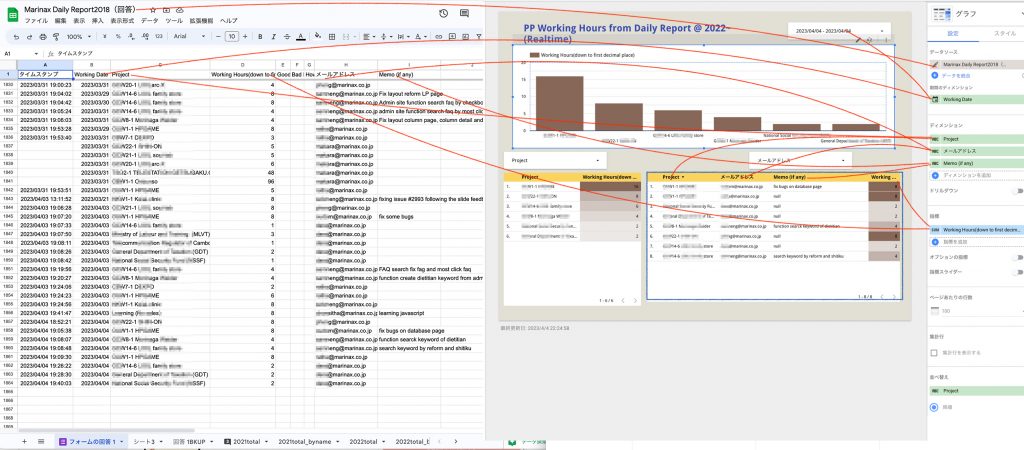
Task: Apply strikethrough formatting
Action: pos(286,36)
